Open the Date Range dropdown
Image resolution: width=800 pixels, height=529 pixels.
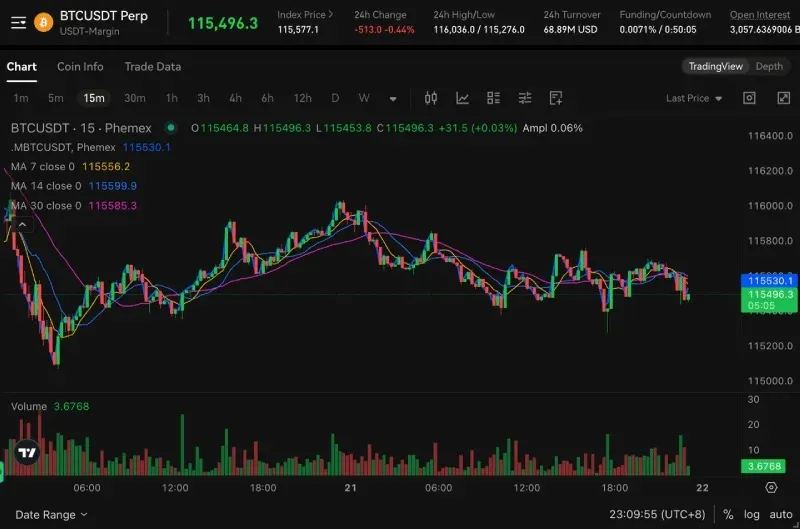click(x=51, y=515)
